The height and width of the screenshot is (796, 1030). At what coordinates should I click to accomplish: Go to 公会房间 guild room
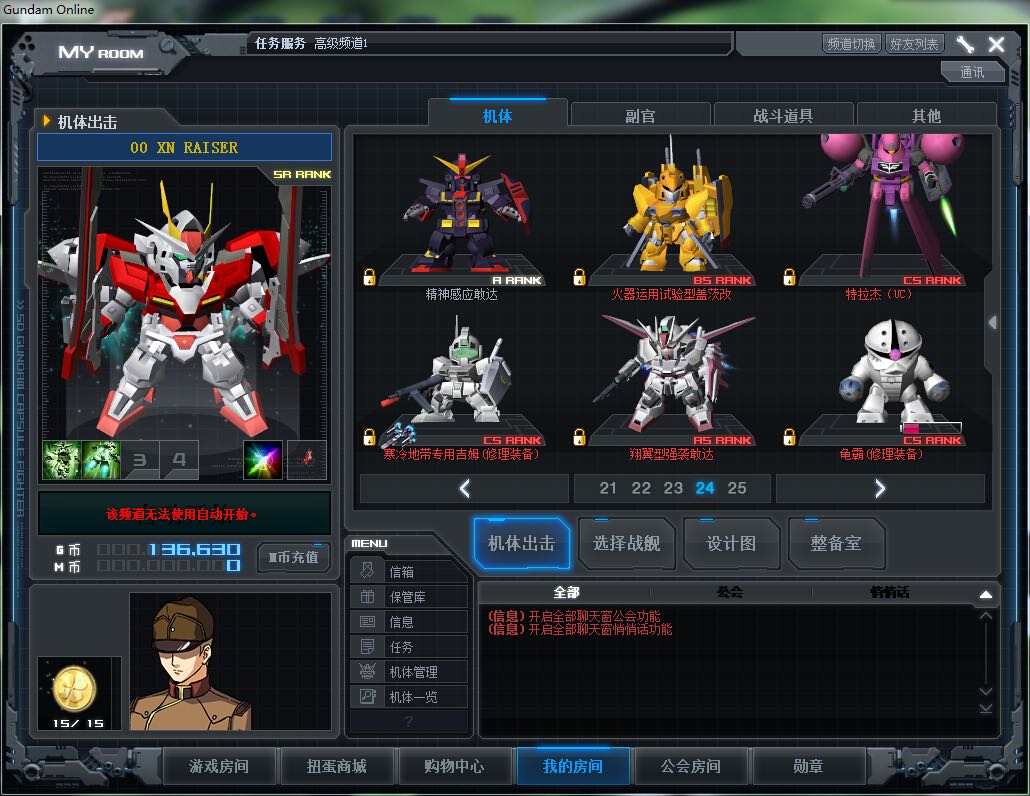click(690, 766)
